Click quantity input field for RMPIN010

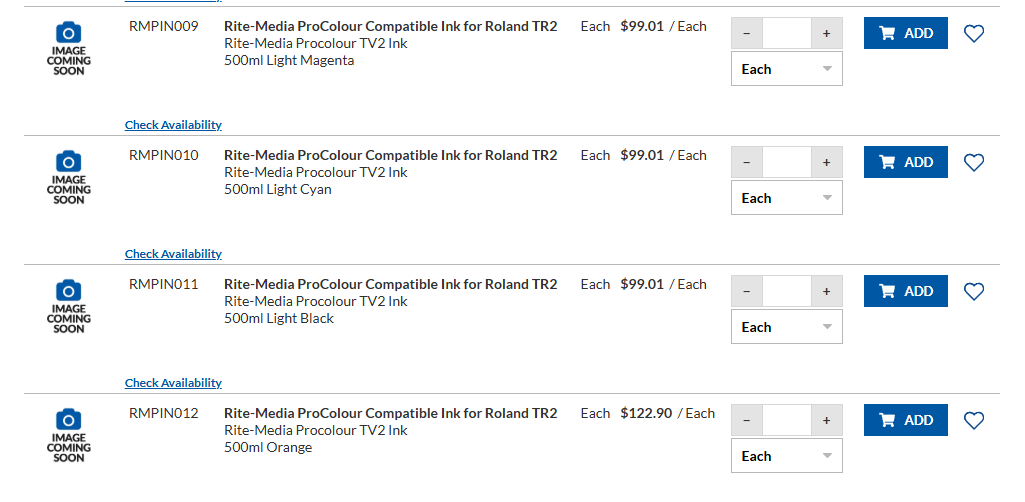(787, 162)
